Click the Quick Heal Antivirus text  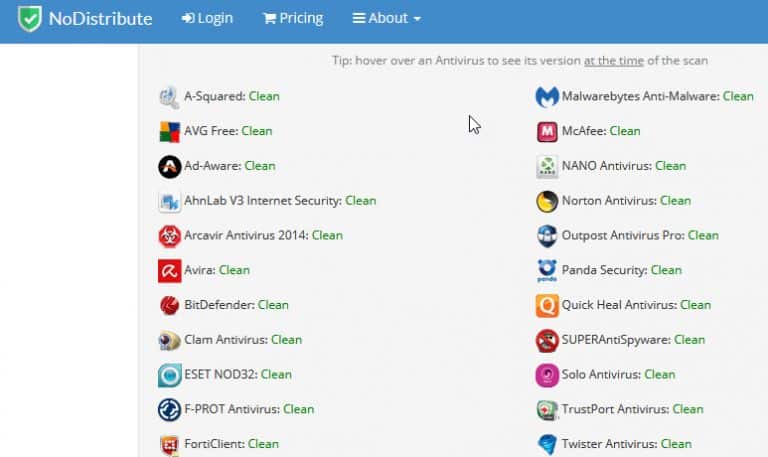(636, 305)
